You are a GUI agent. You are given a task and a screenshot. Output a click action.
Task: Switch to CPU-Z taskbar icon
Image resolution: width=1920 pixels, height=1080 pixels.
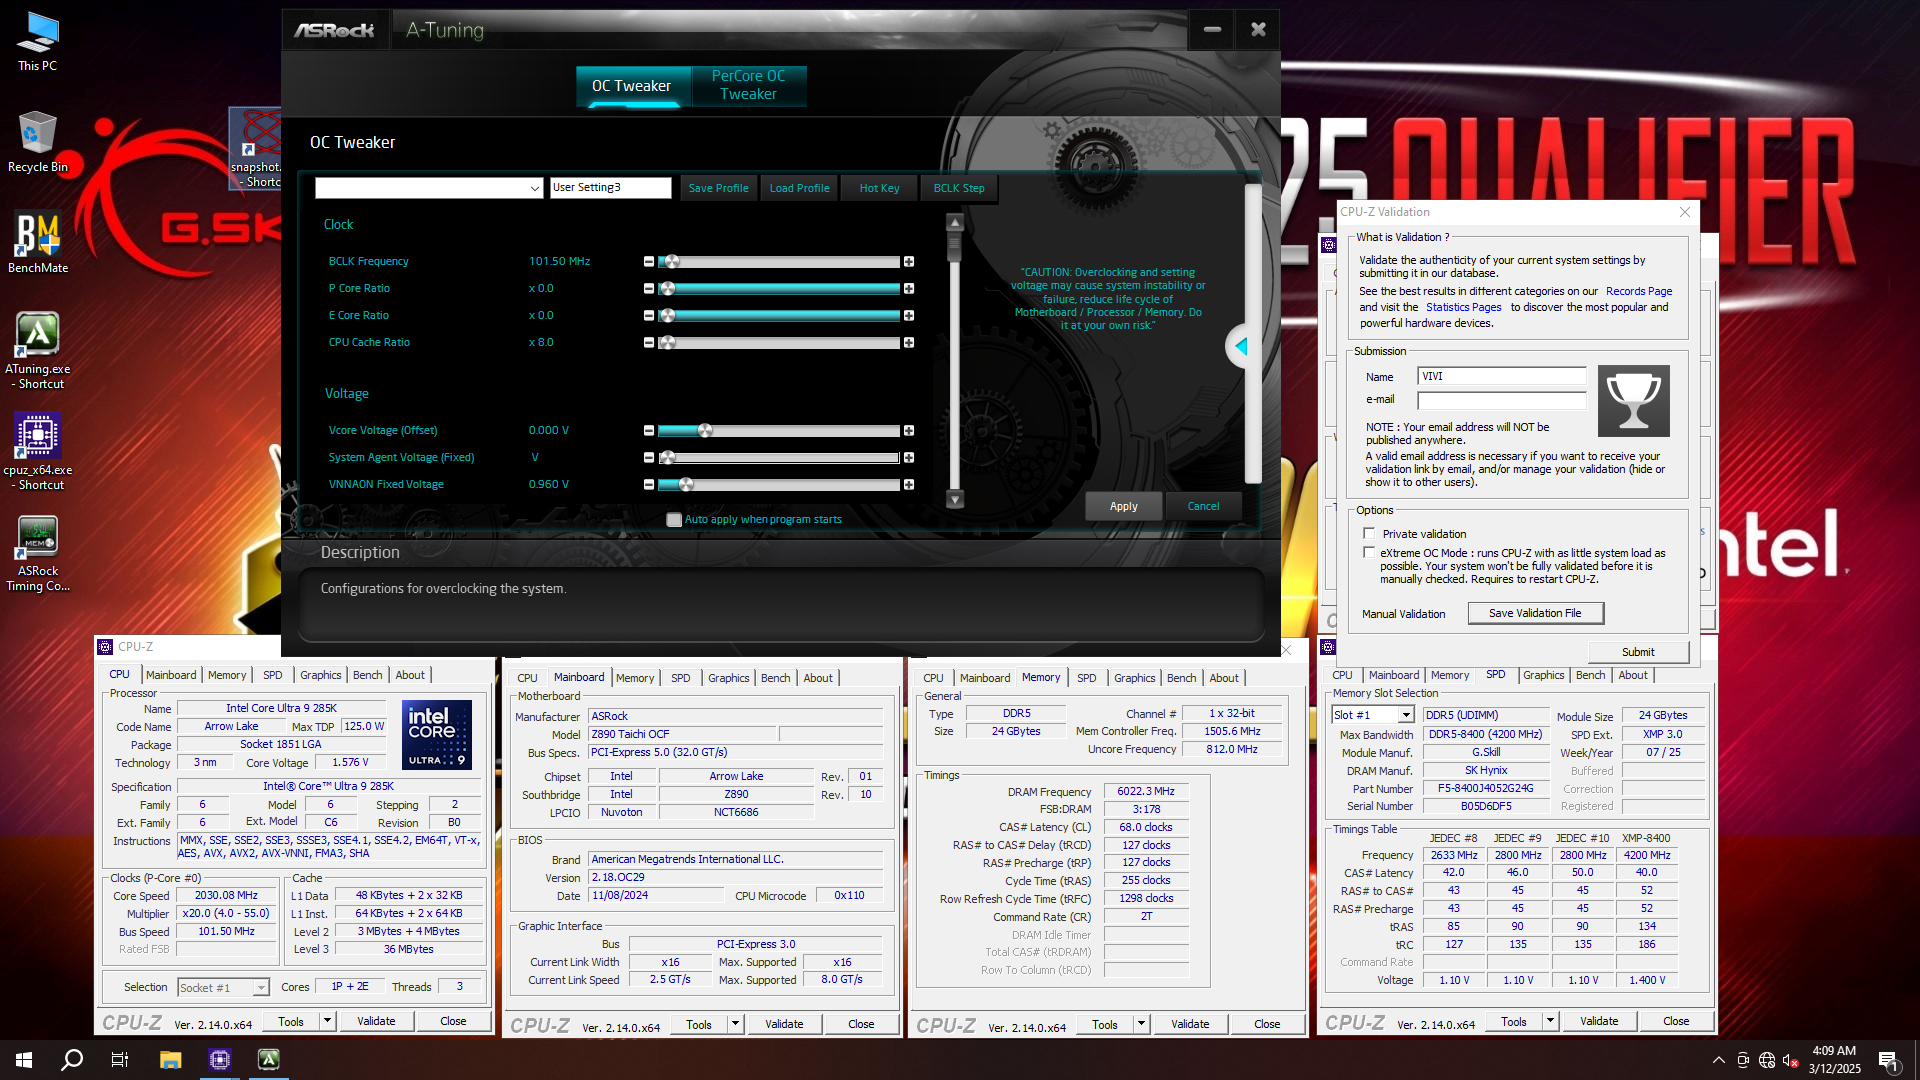pyautogui.click(x=220, y=1060)
